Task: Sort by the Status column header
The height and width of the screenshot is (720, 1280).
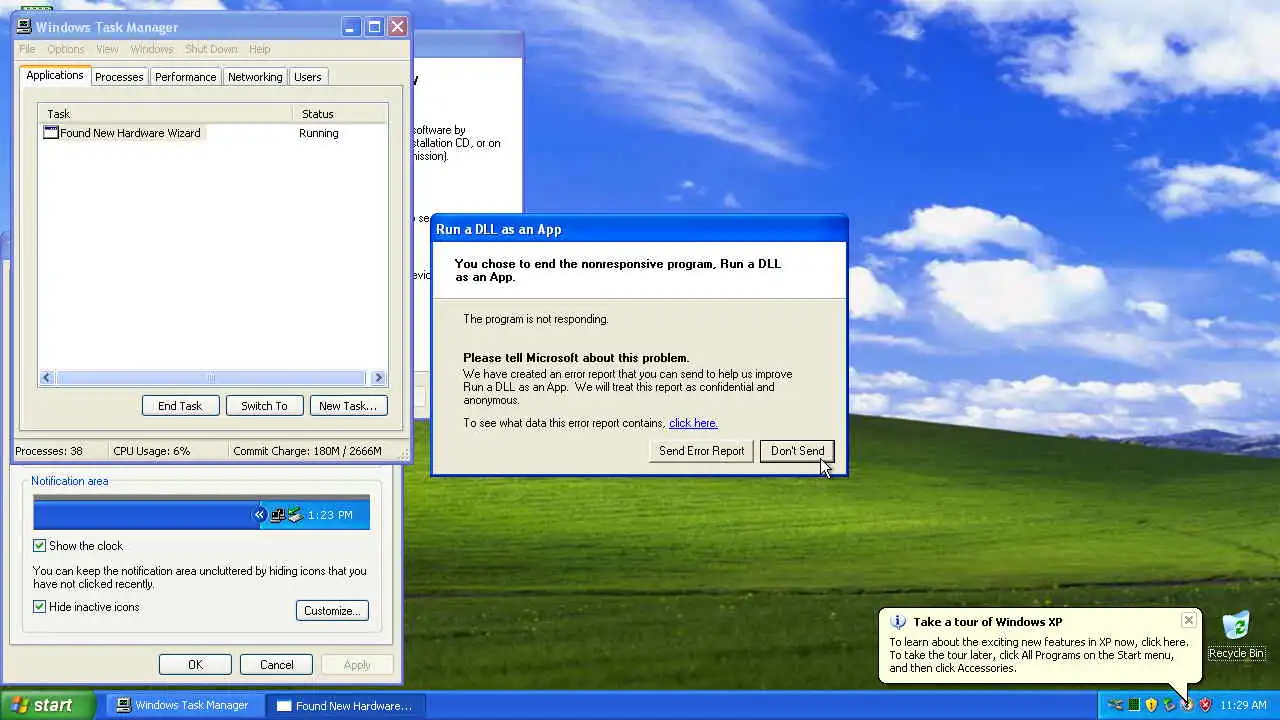Action: pos(340,114)
